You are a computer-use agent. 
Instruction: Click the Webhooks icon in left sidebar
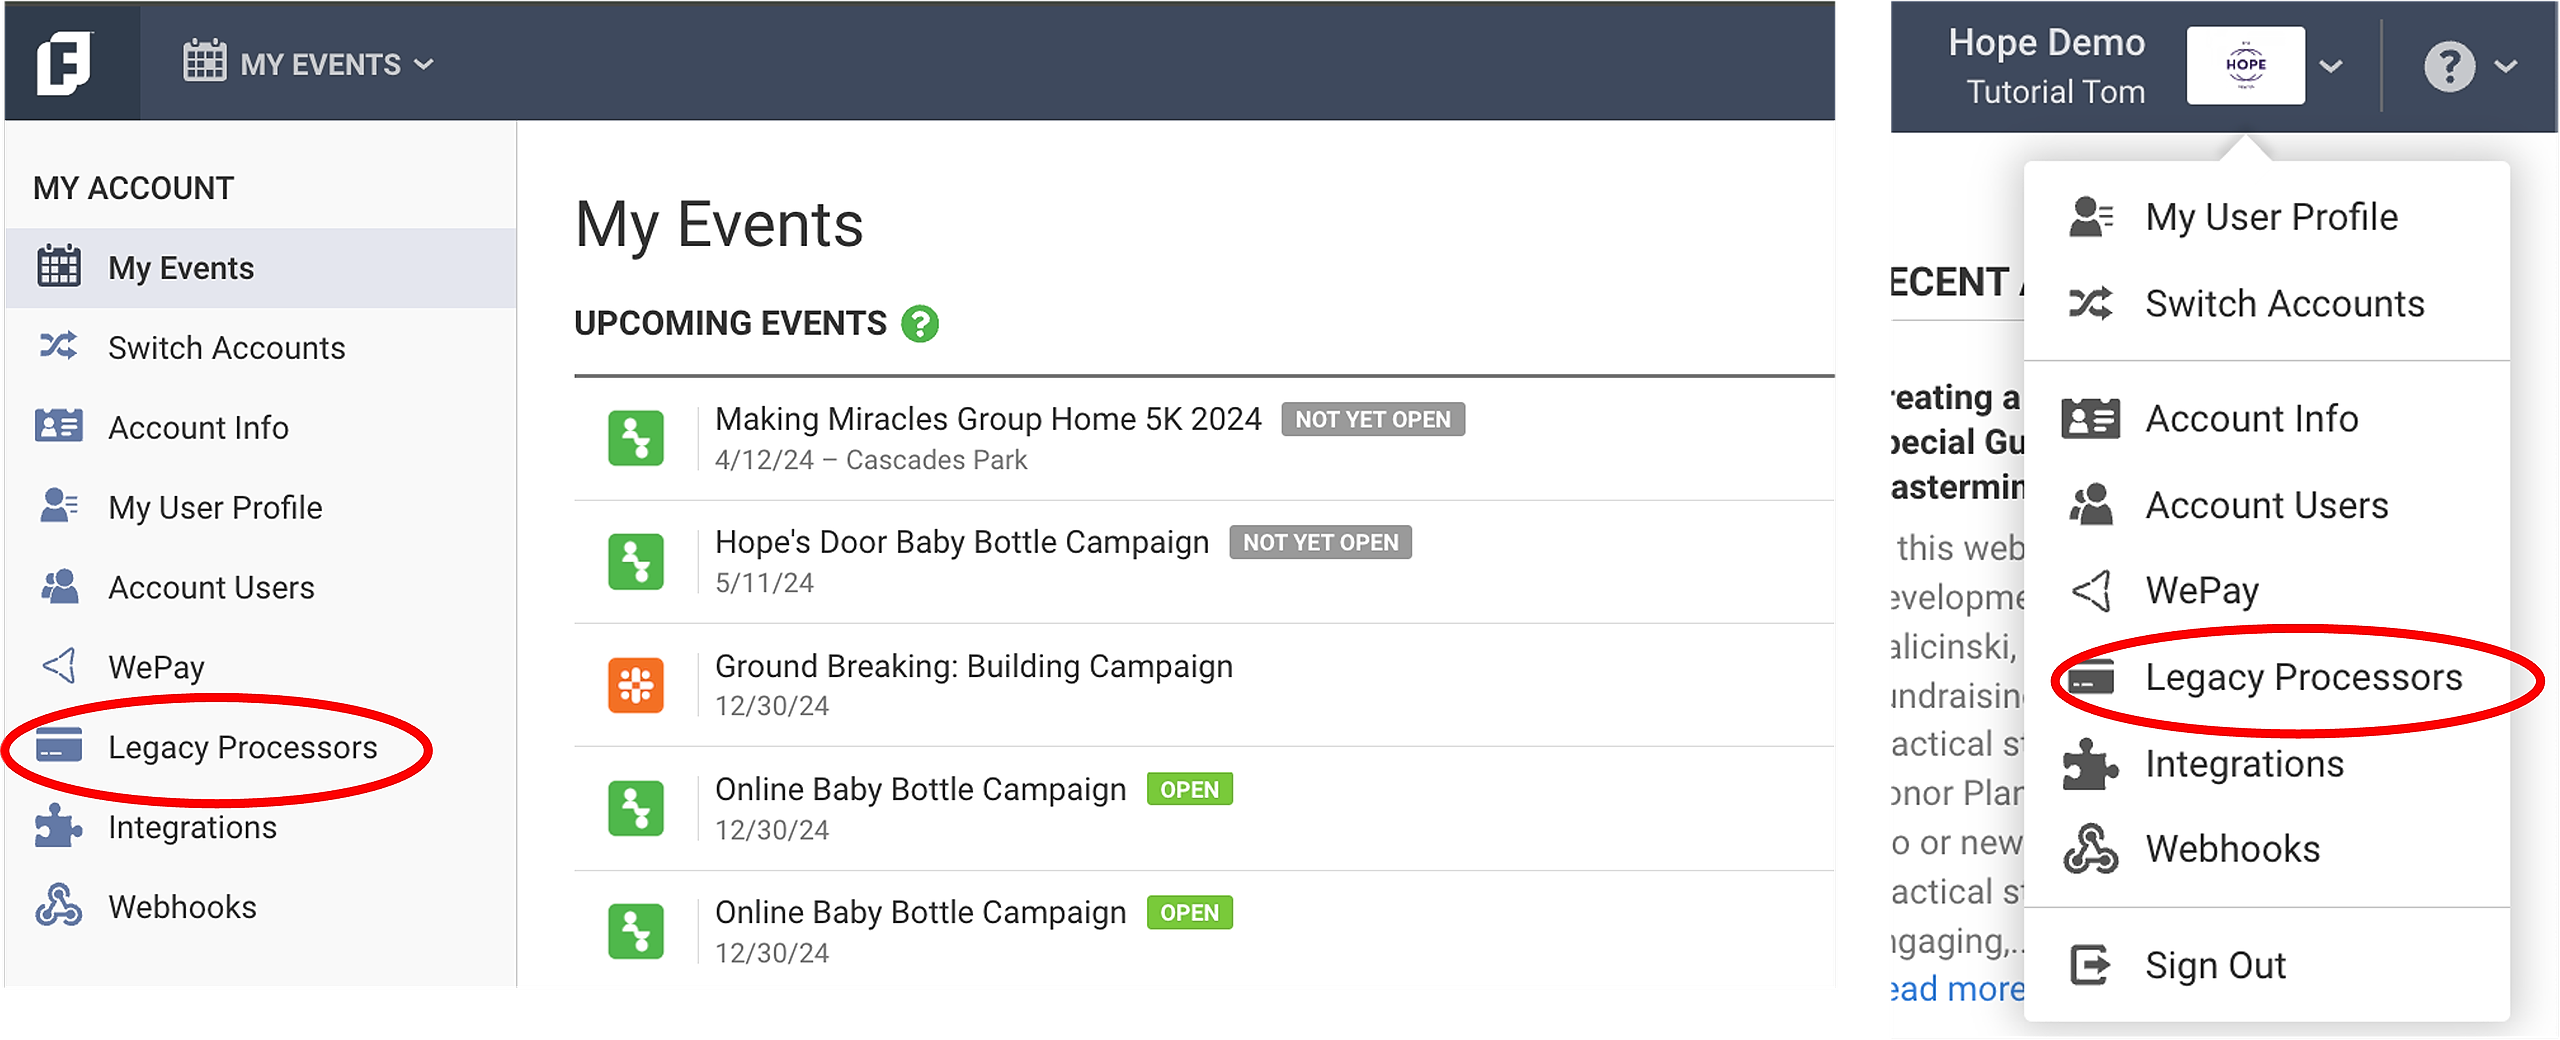click(59, 906)
